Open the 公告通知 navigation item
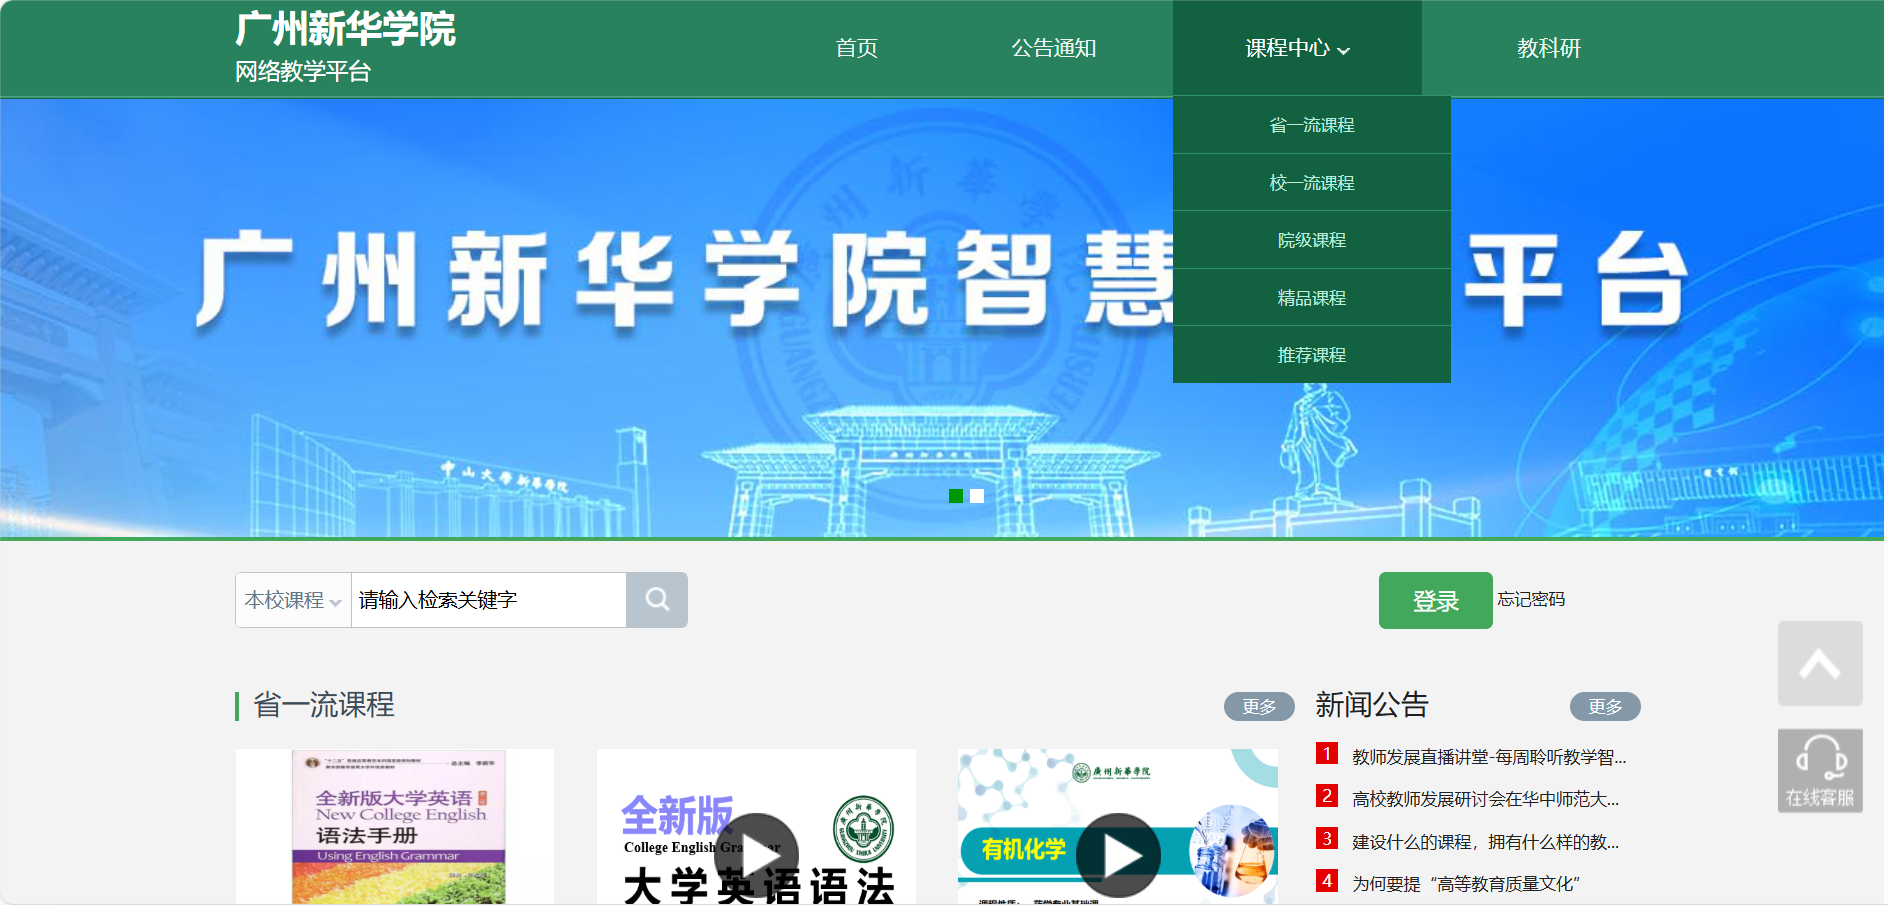The image size is (1888, 905). pyautogui.click(x=1054, y=48)
